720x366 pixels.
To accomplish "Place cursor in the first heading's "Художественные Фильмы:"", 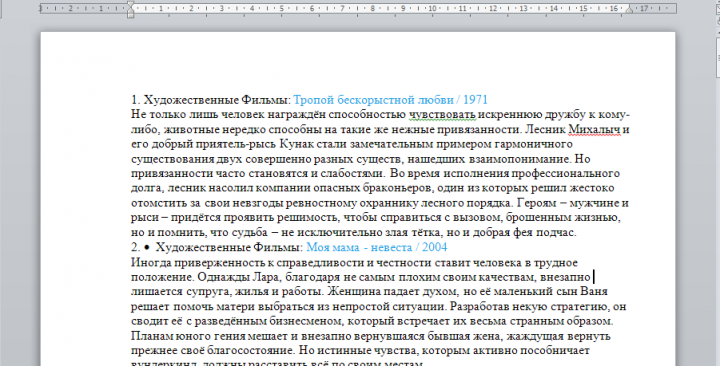I will tap(217, 100).
